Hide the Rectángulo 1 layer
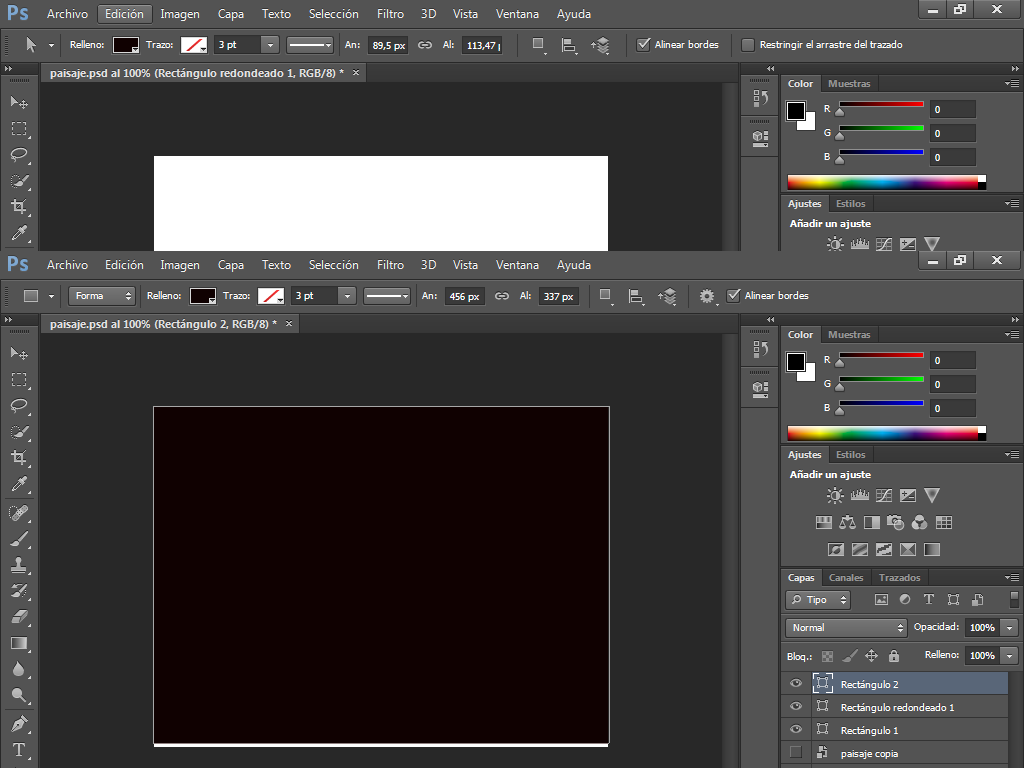This screenshot has width=1024, height=768. click(795, 729)
